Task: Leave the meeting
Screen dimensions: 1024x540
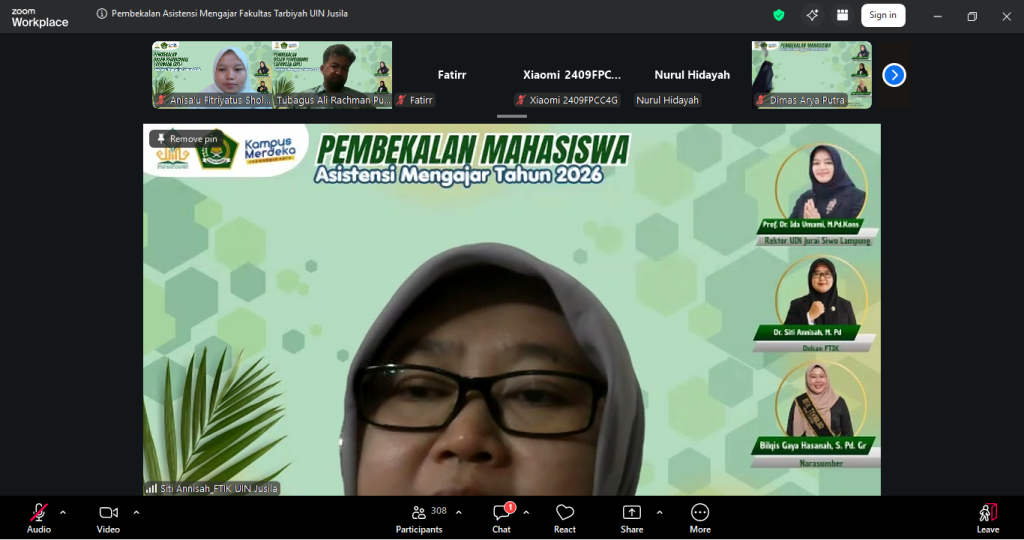Action: (x=987, y=517)
